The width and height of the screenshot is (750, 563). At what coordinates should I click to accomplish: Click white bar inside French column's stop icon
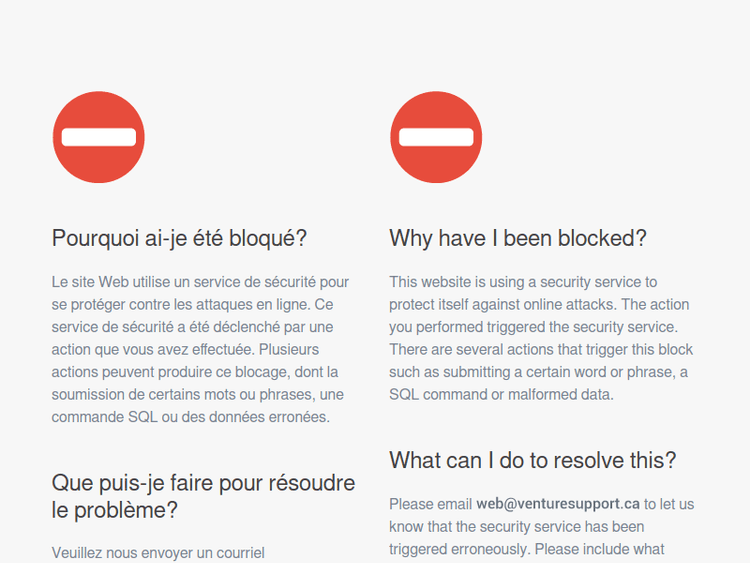tap(99, 137)
